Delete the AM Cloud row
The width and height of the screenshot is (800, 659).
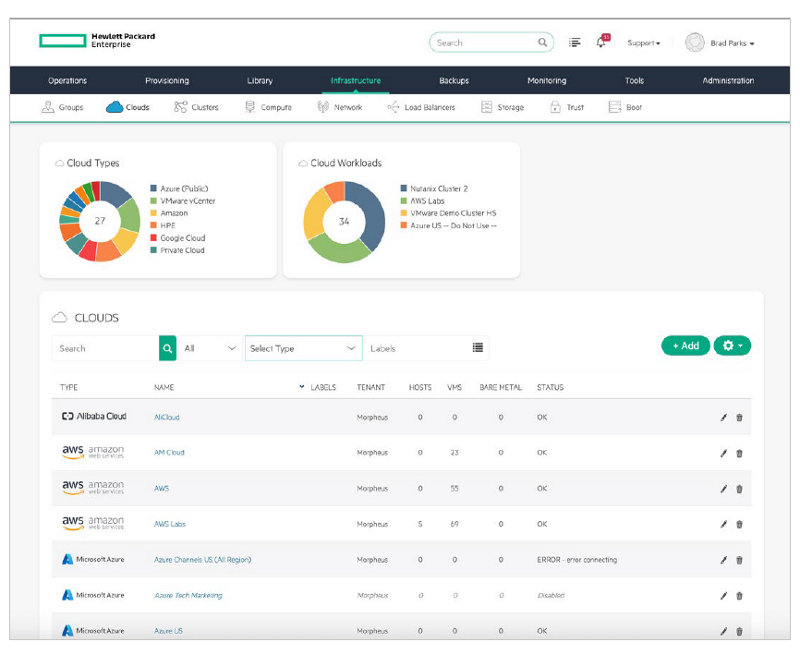[739, 453]
